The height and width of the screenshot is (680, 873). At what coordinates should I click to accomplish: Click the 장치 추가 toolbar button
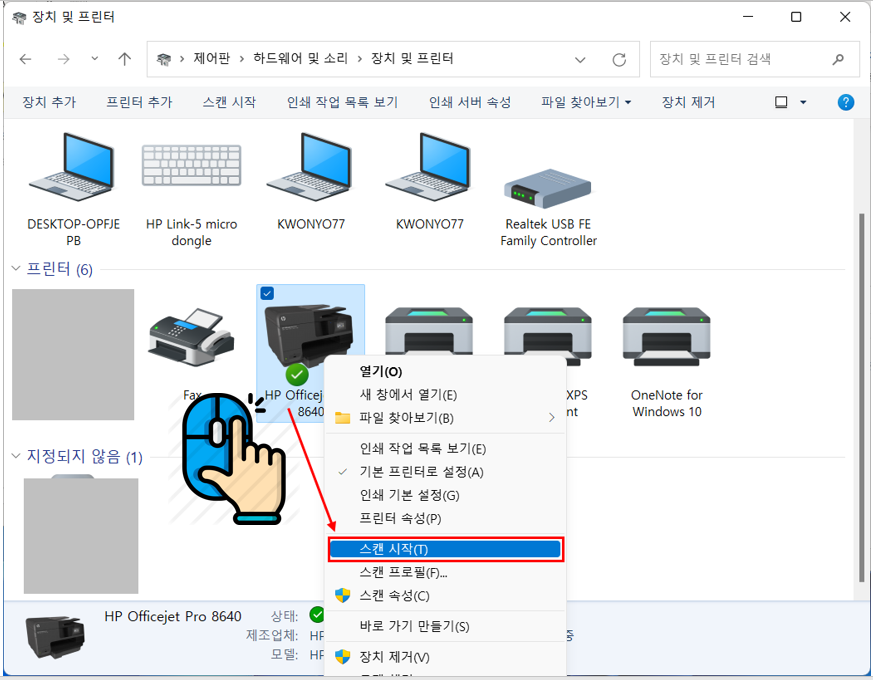click(49, 102)
